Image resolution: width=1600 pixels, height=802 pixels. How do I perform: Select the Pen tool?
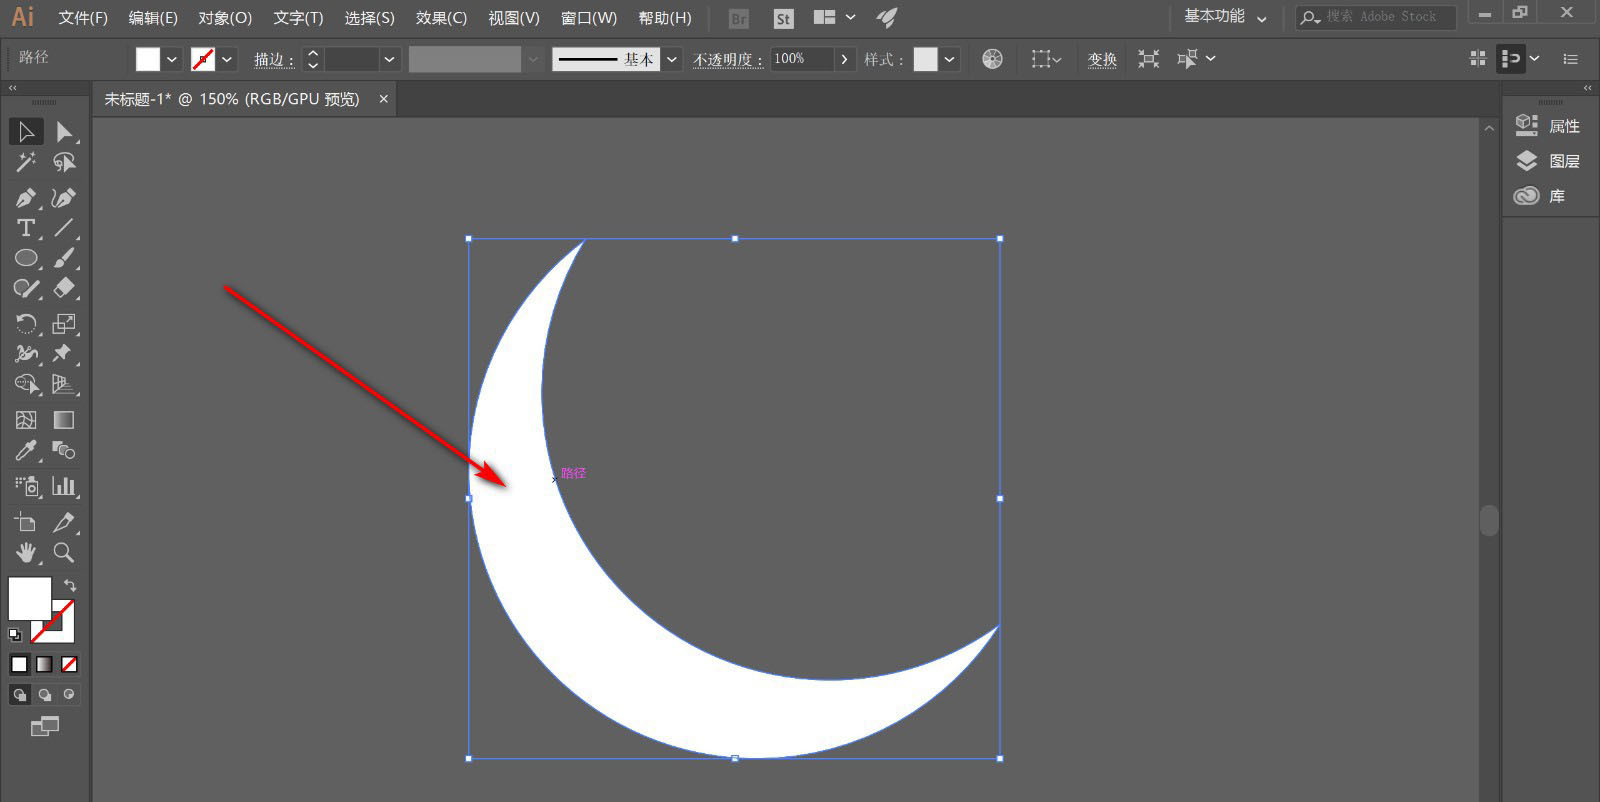[x=26, y=198]
